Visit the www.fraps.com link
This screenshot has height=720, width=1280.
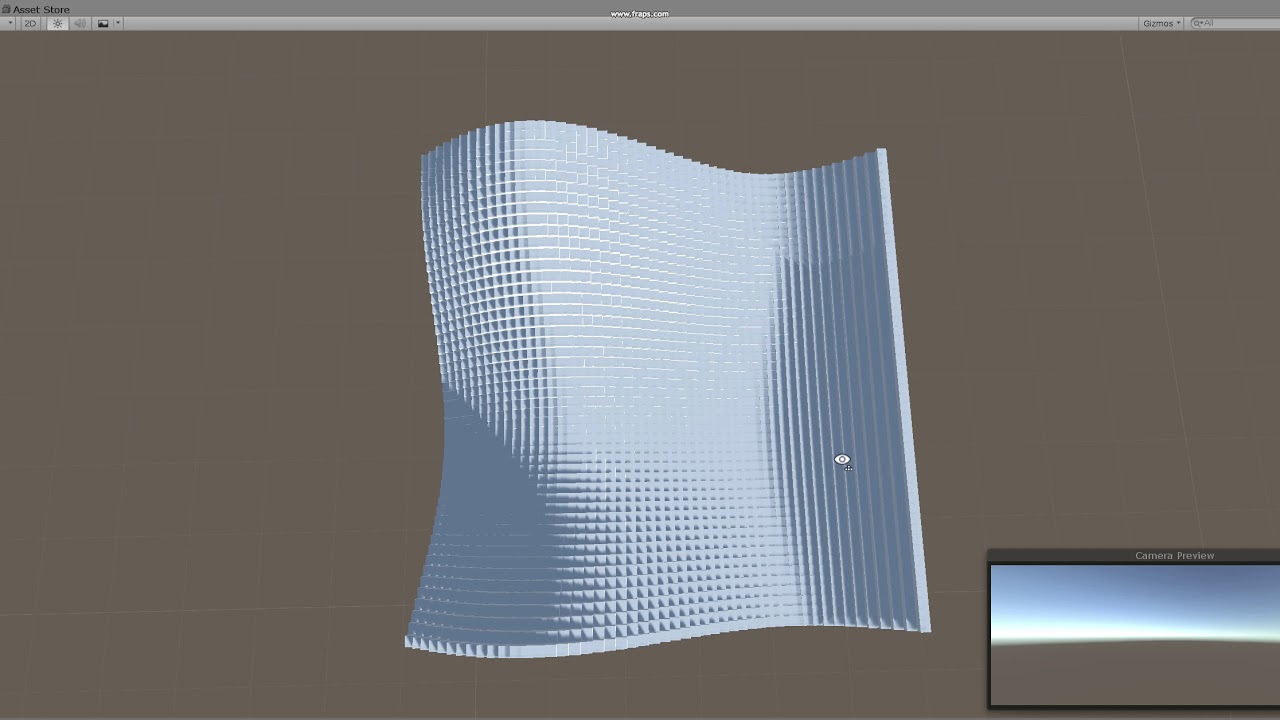(640, 13)
